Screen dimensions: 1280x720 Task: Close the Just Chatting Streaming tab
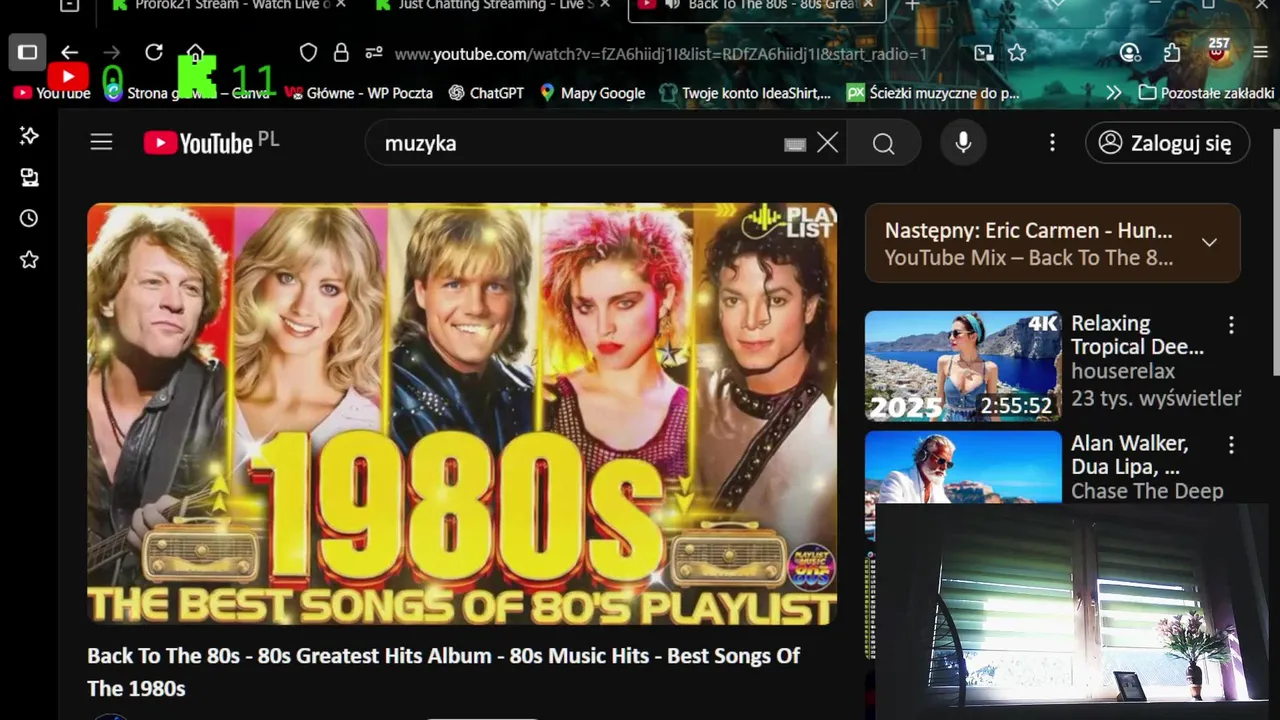click(605, 6)
